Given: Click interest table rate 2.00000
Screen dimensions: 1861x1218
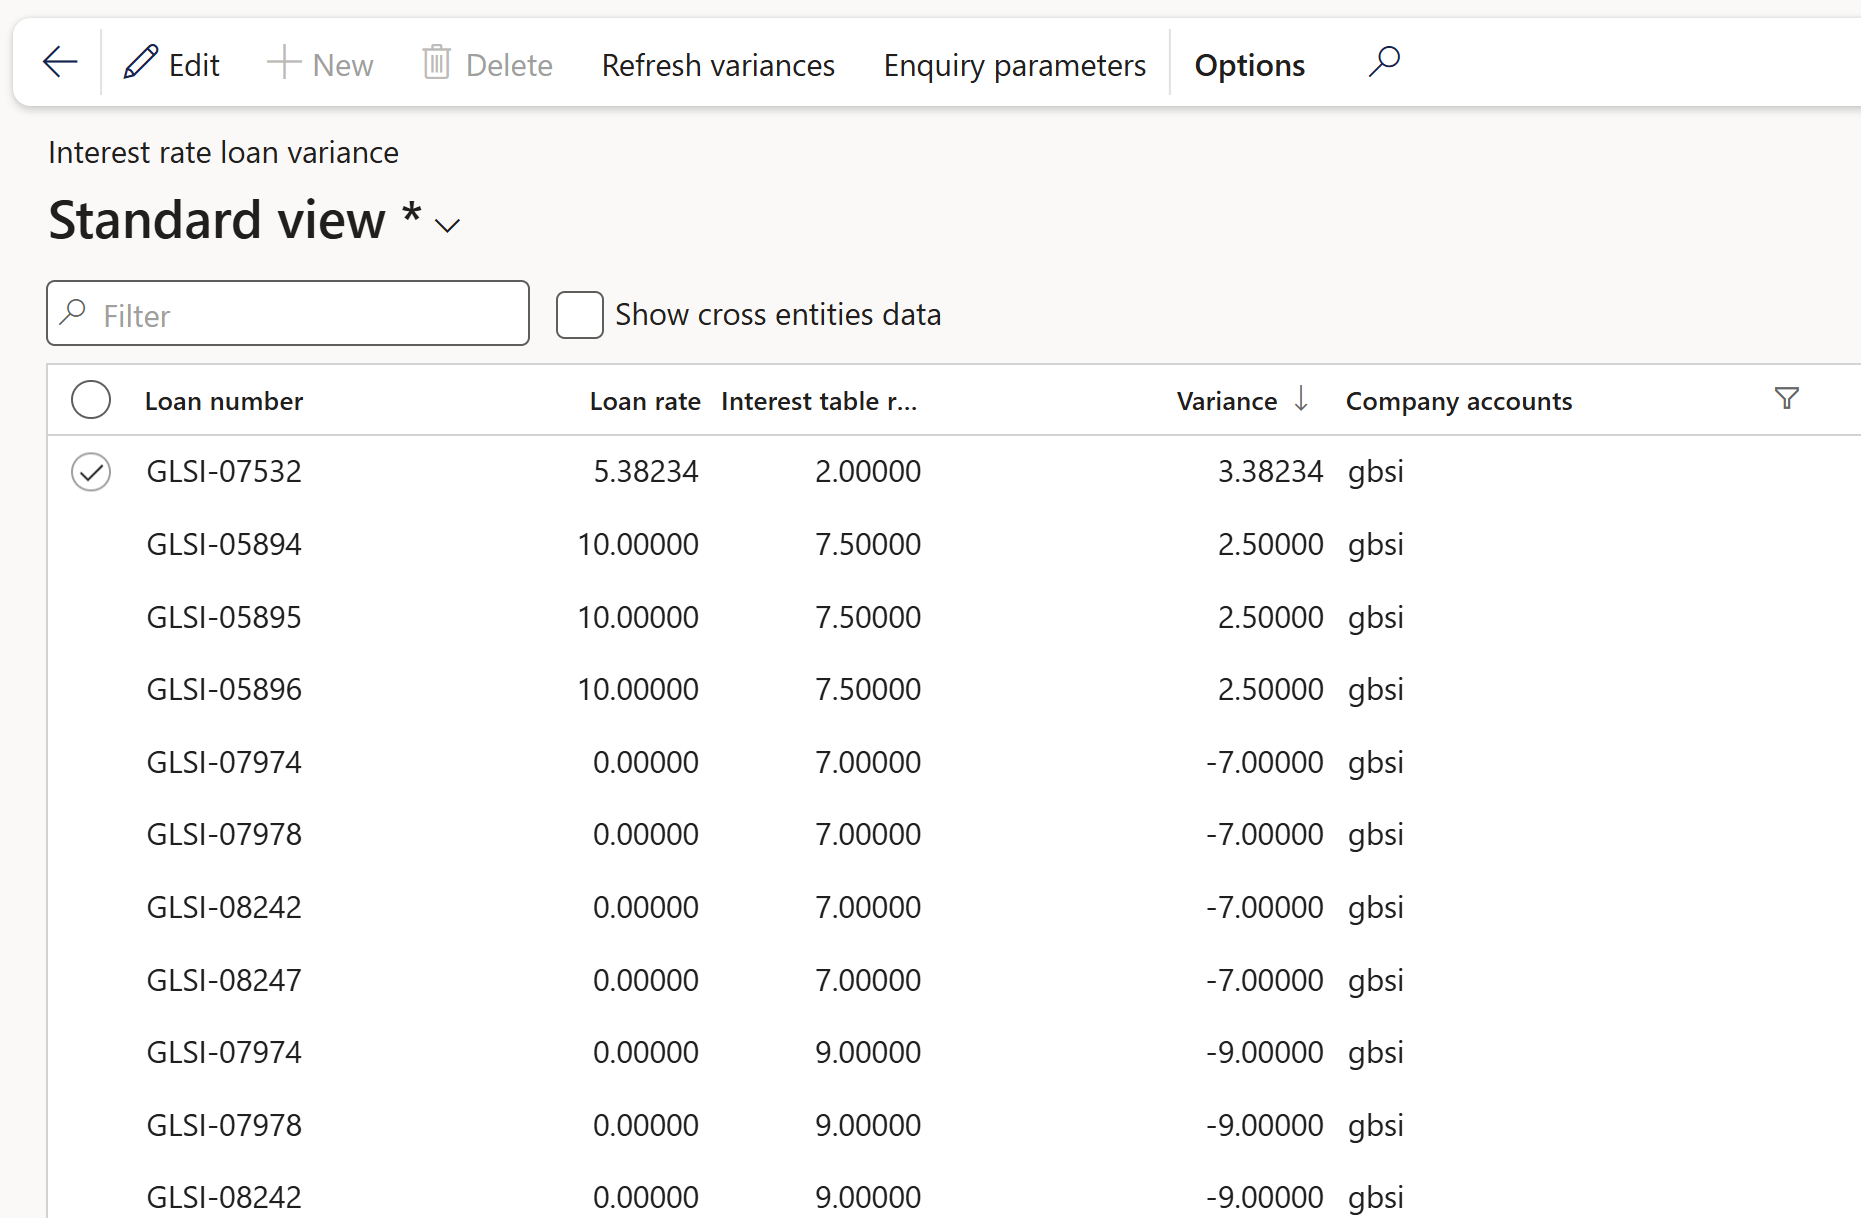Looking at the screenshot, I should [868, 471].
